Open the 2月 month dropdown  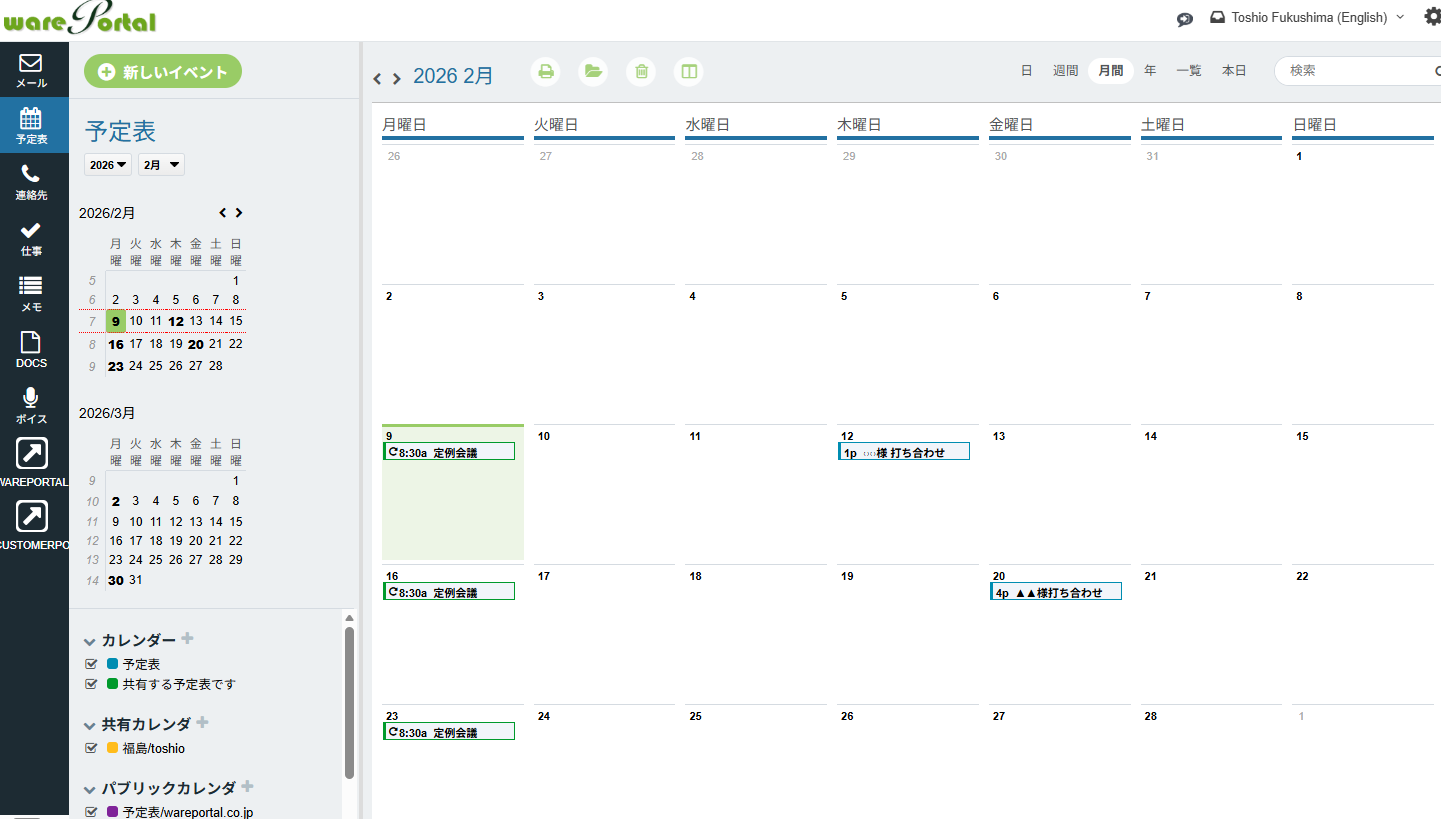click(x=161, y=165)
